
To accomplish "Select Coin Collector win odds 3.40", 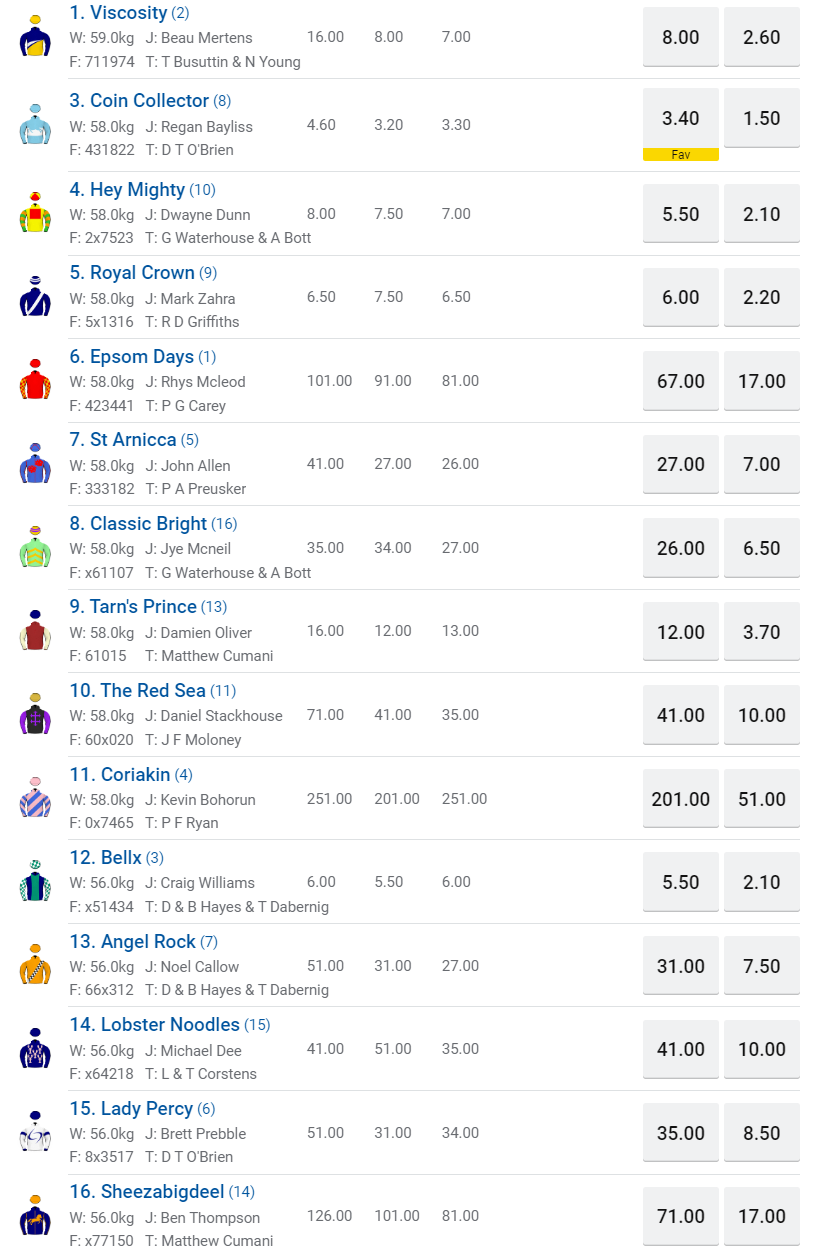I will [x=681, y=119].
